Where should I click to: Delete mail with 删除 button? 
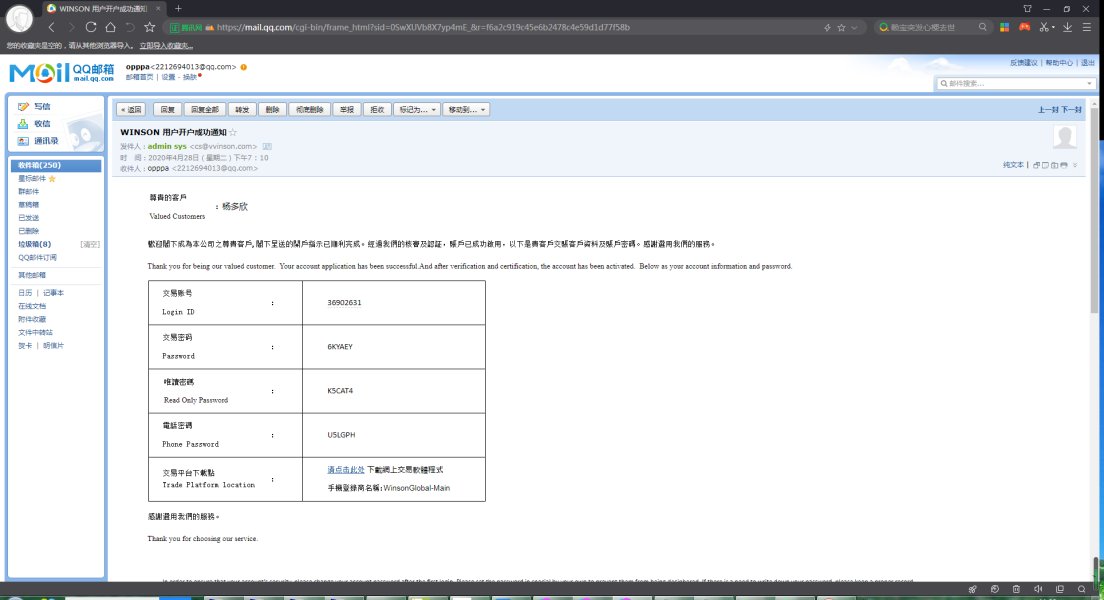[x=272, y=110]
